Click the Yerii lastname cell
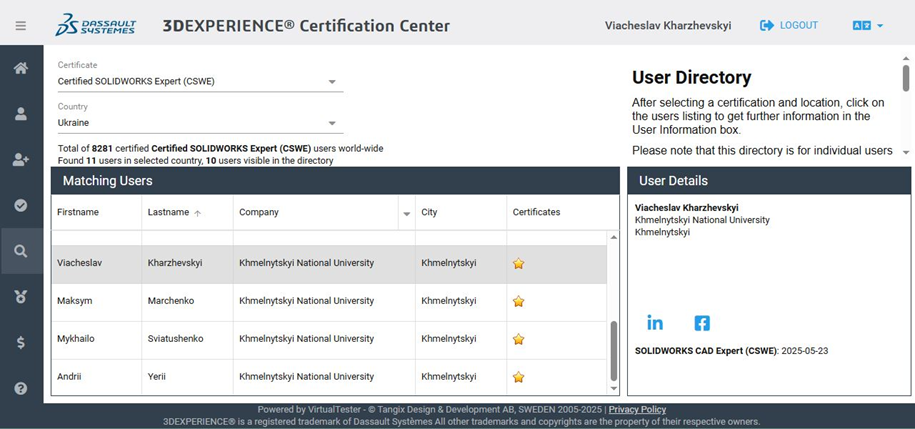 point(187,377)
